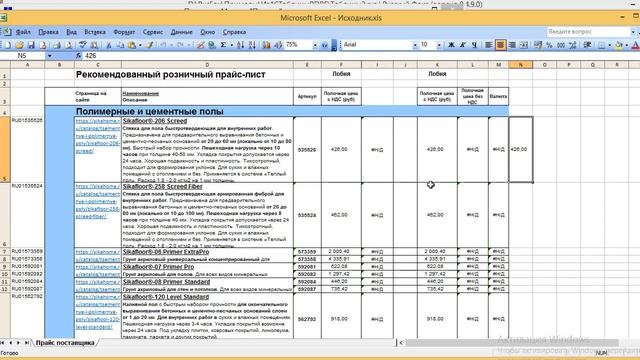The height and width of the screenshot is (360, 640).
Task: Open the Формат menu
Action: click(124, 32)
